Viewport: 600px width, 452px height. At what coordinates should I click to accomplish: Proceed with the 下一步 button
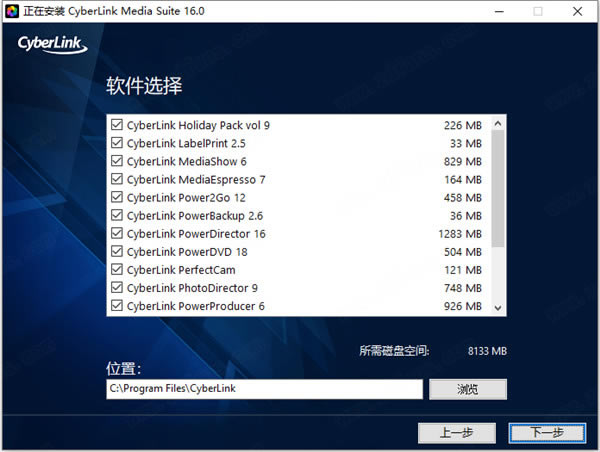546,432
